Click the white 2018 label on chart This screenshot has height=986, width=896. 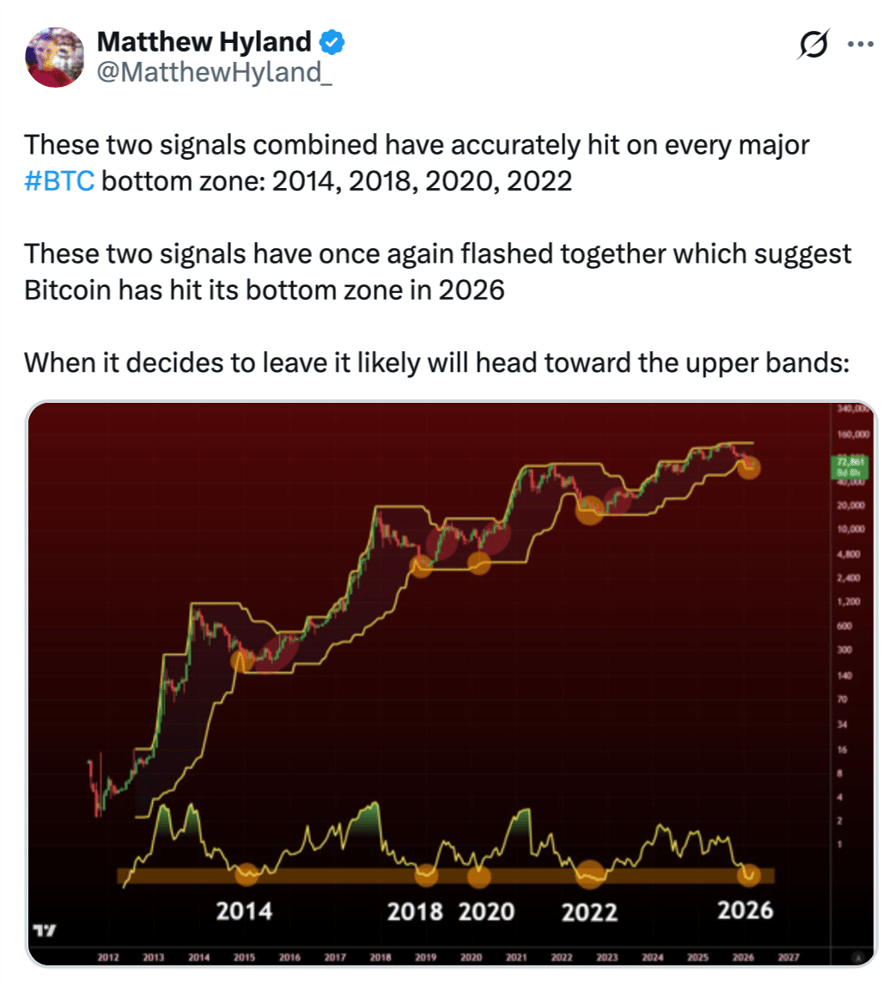pos(415,912)
